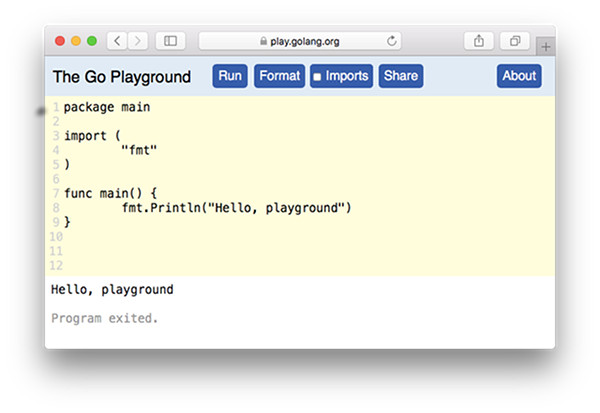Image resolution: width=600 pixels, height=413 pixels.
Task: Click the lock icon beside play.golang.org
Action: coord(264,42)
